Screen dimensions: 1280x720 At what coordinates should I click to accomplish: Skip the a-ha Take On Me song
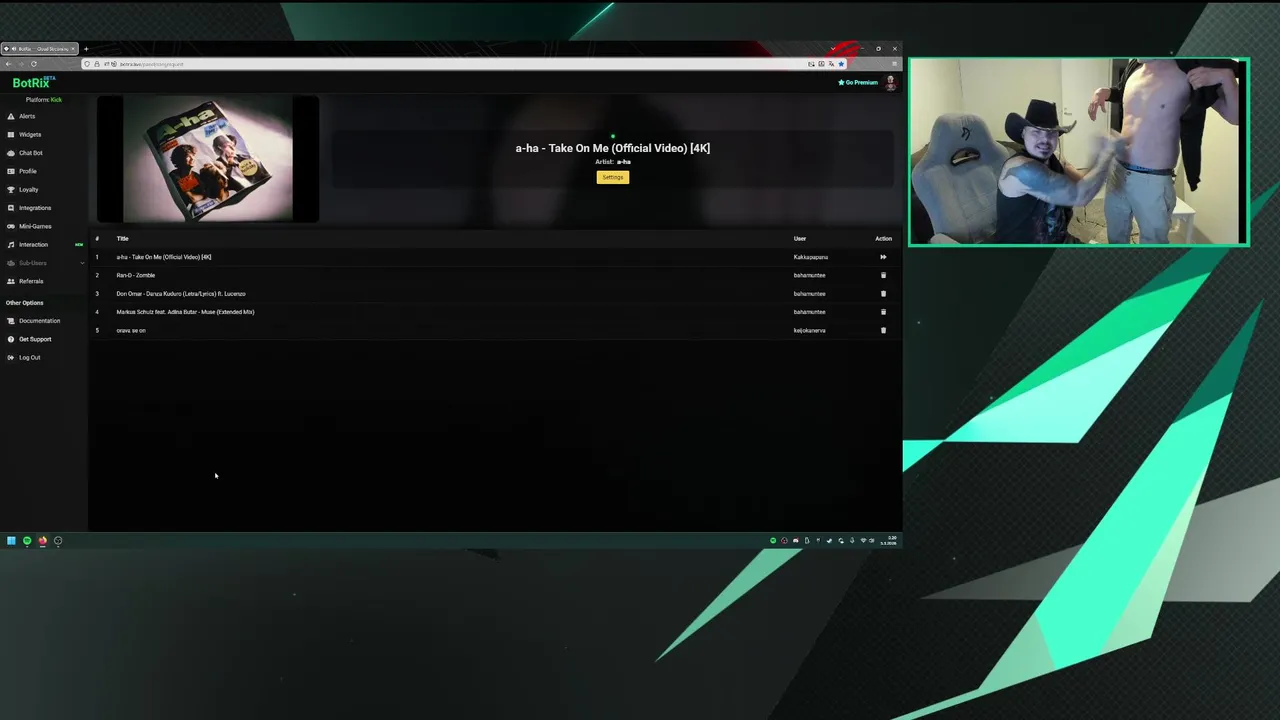[x=883, y=257]
